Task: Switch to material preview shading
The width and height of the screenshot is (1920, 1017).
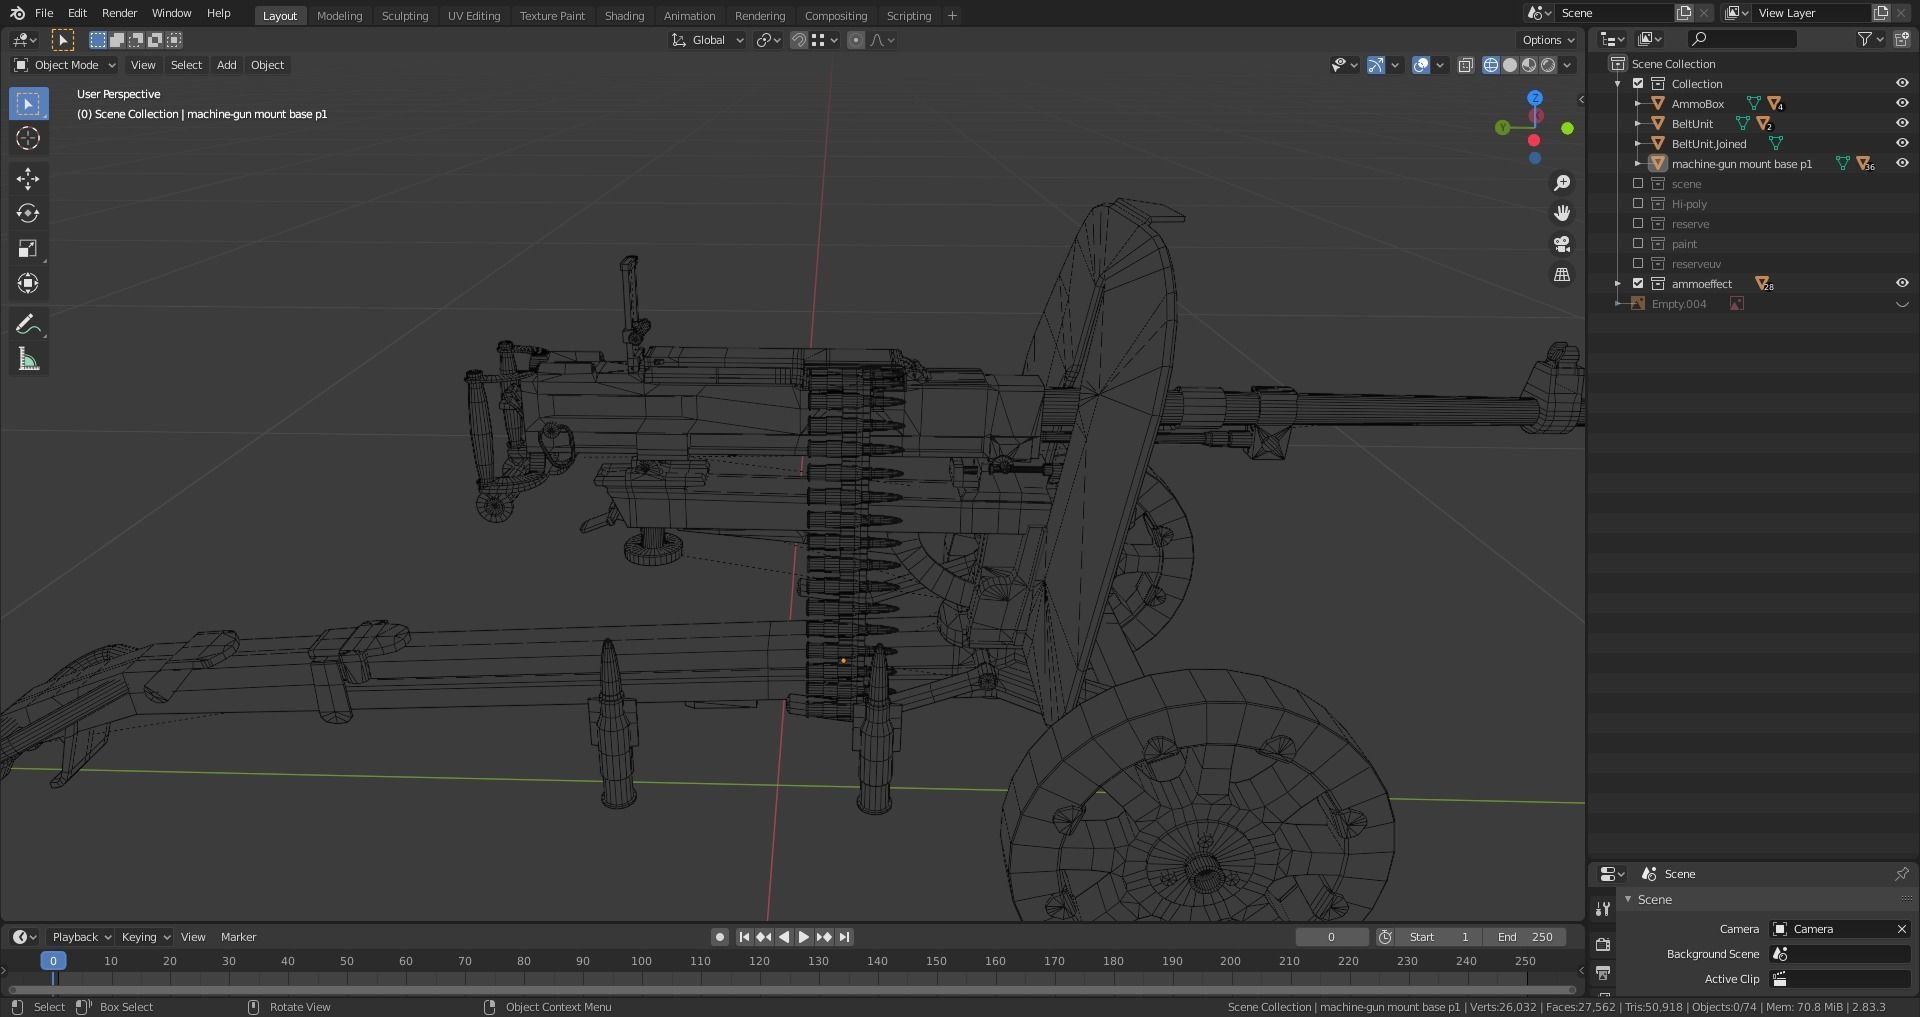Action: pyautogui.click(x=1529, y=65)
